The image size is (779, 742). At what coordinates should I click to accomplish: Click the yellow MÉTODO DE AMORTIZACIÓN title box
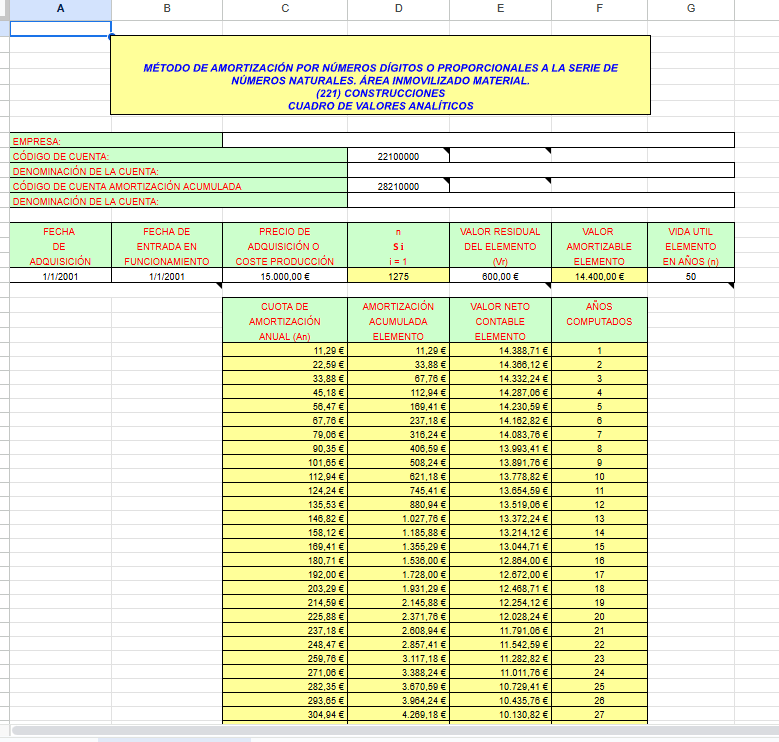380,75
